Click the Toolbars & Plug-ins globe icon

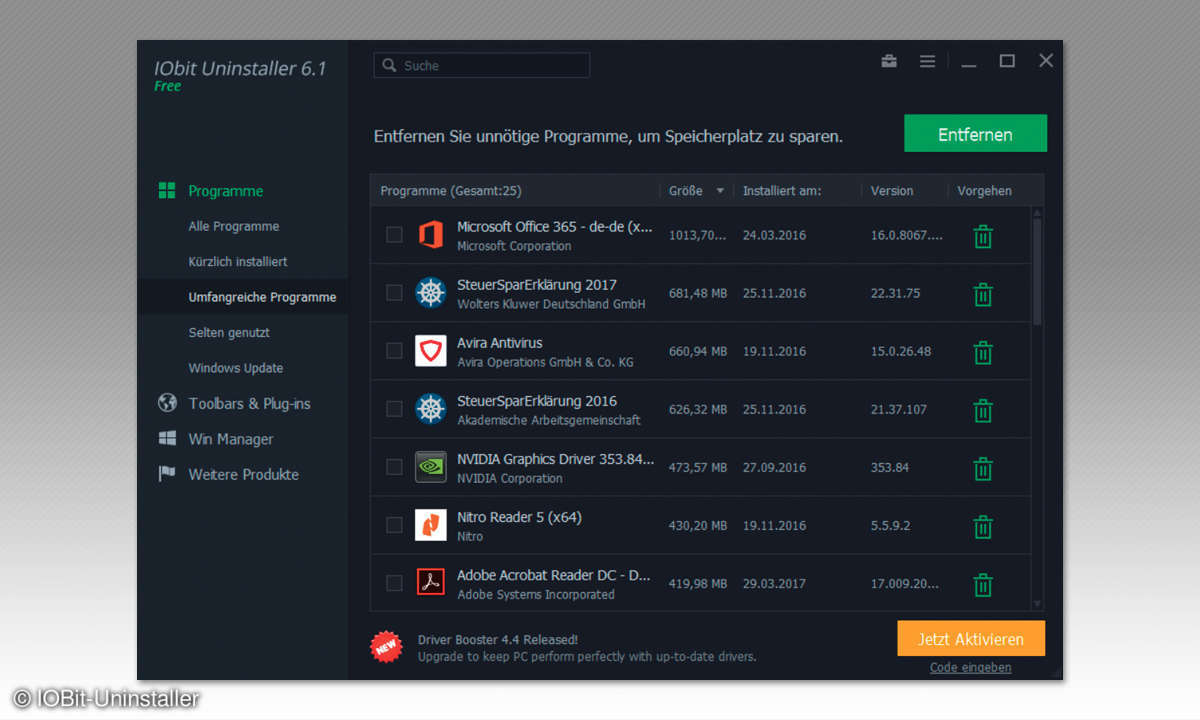click(x=167, y=403)
